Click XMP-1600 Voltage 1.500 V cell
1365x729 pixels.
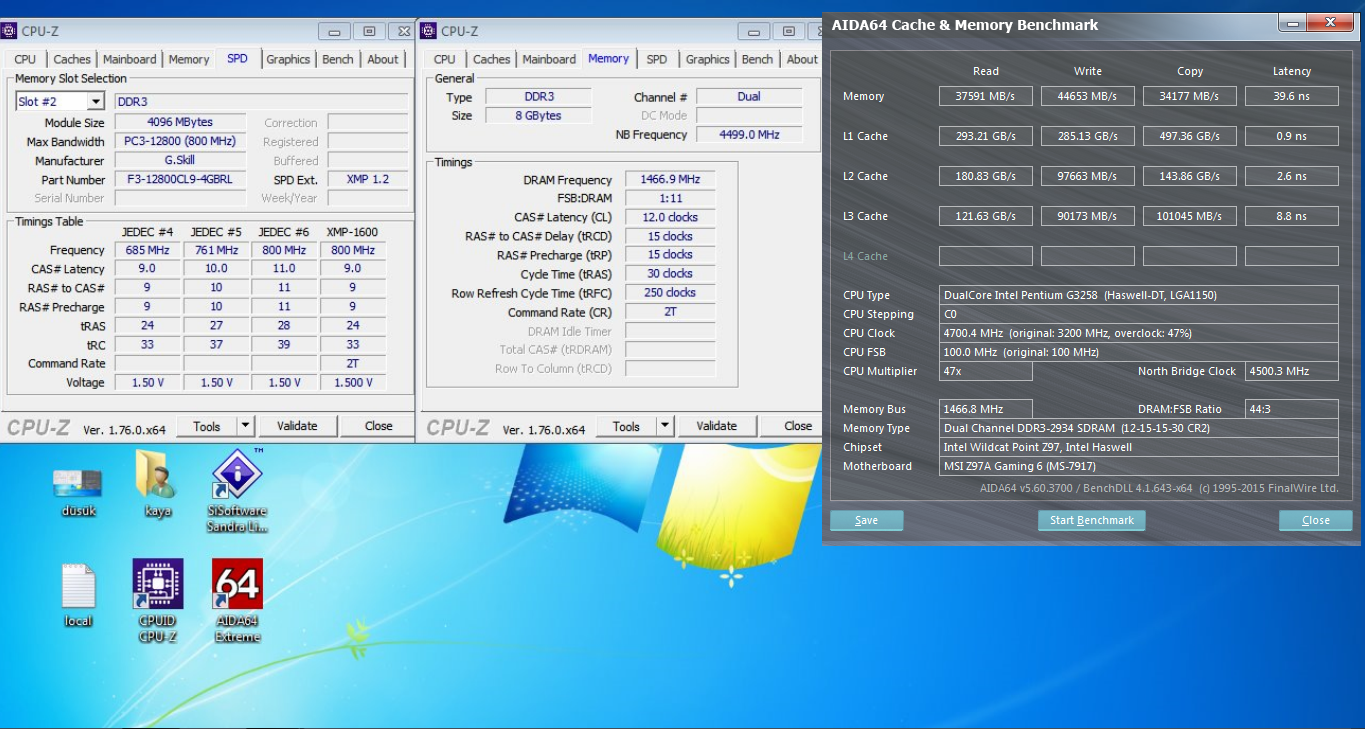click(x=353, y=382)
